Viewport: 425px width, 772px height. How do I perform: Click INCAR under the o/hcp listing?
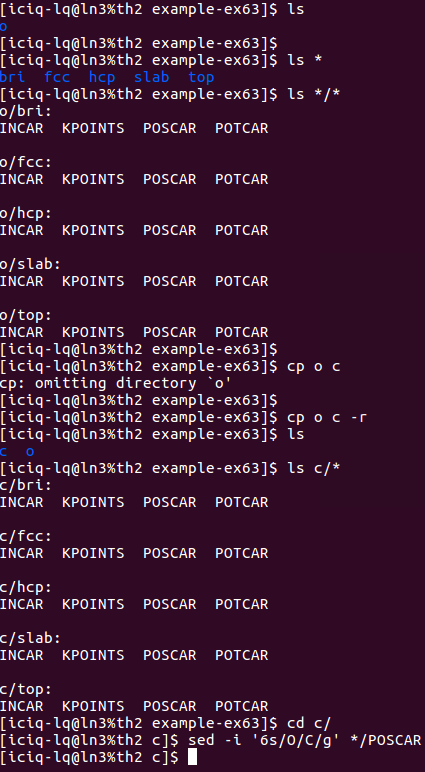pyautogui.click(x=22, y=230)
